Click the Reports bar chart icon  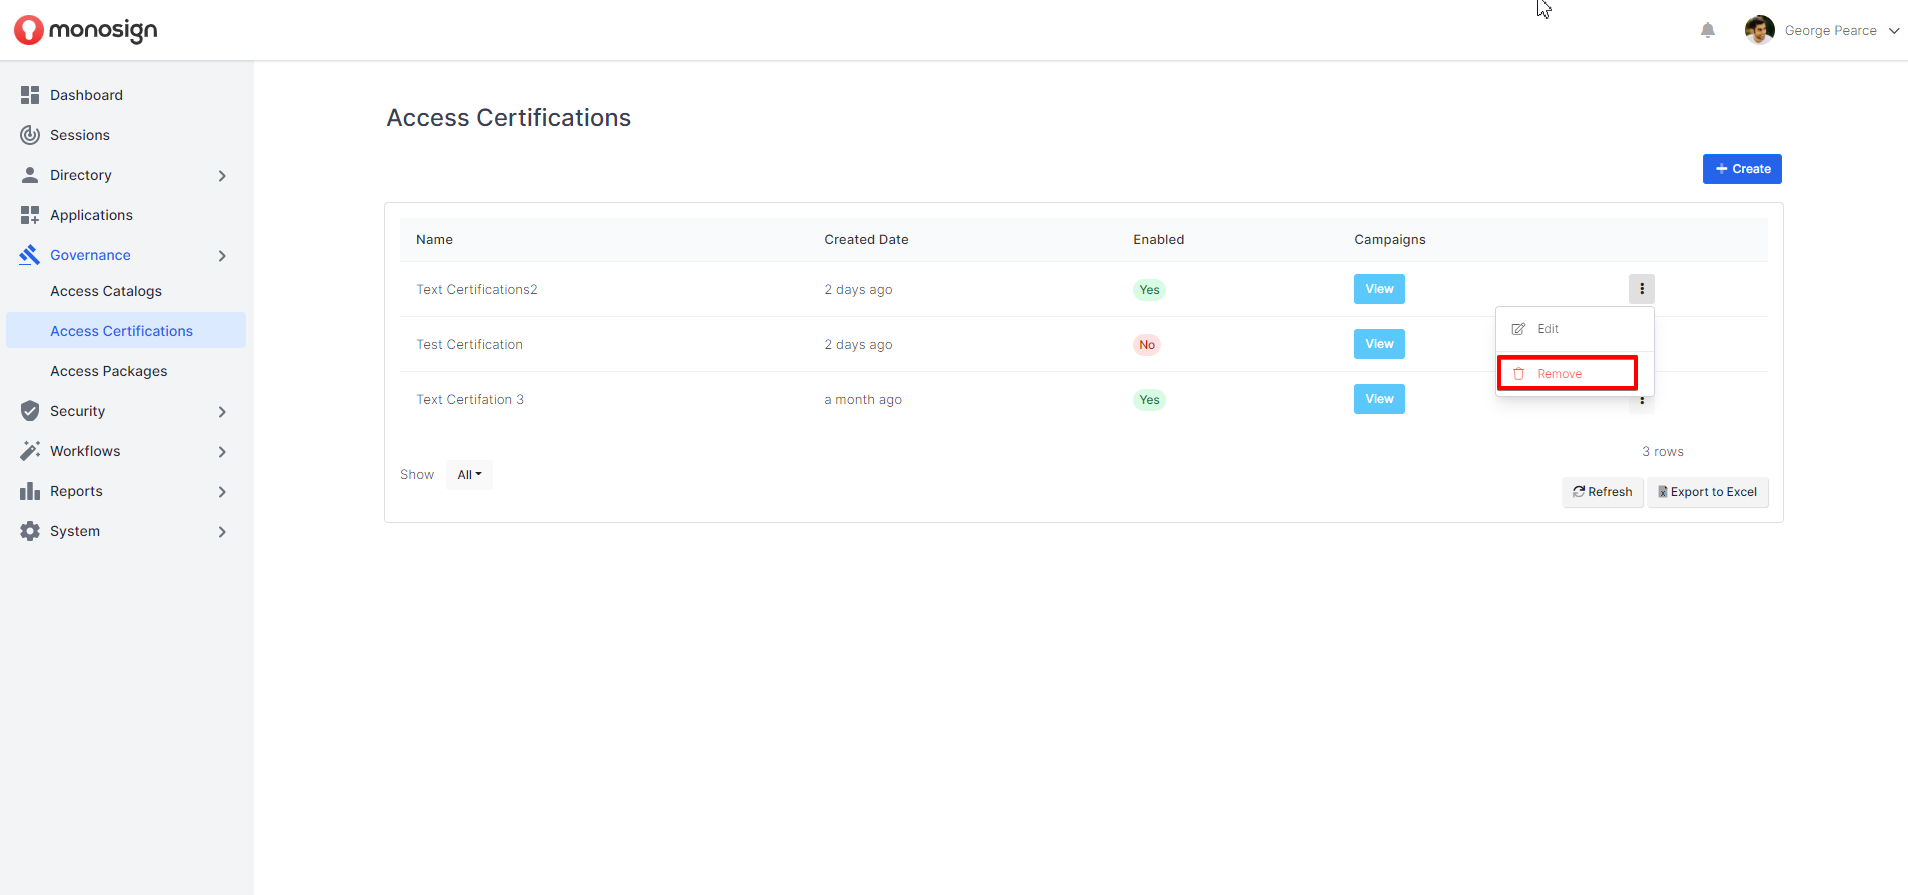[30, 491]
